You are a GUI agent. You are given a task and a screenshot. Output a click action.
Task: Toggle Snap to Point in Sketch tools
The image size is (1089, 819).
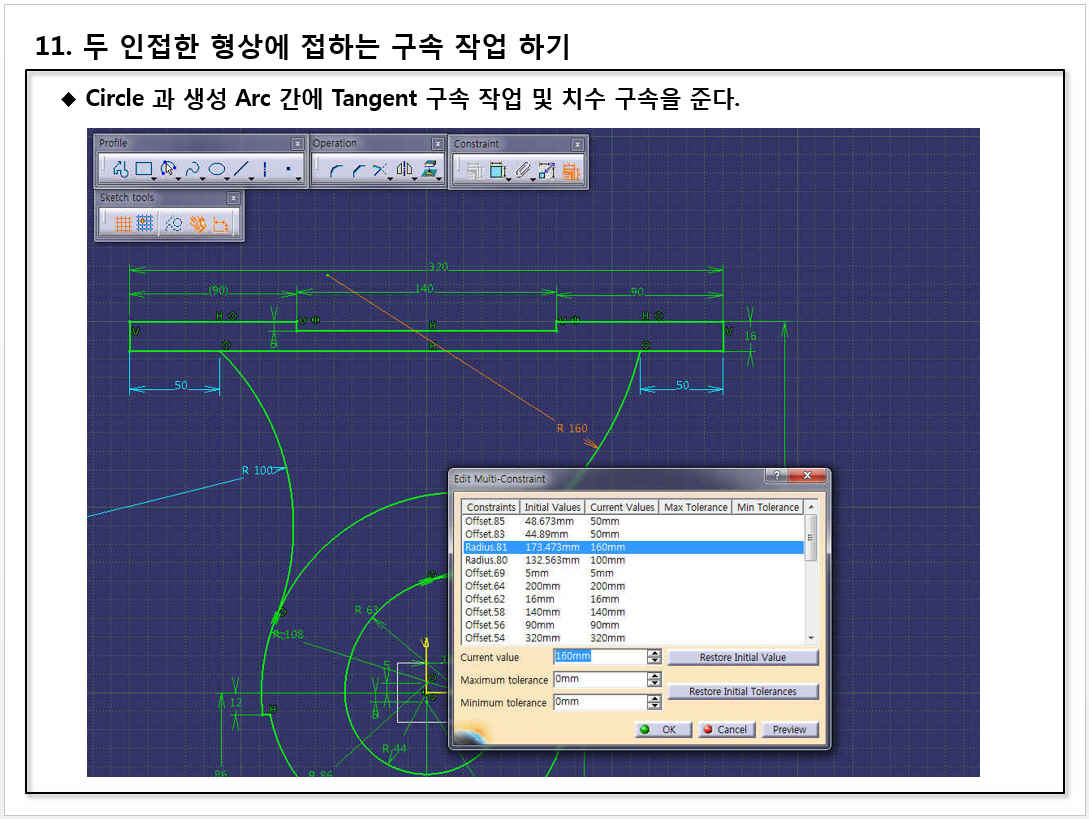pyautogui.click(x=145, y=225)
